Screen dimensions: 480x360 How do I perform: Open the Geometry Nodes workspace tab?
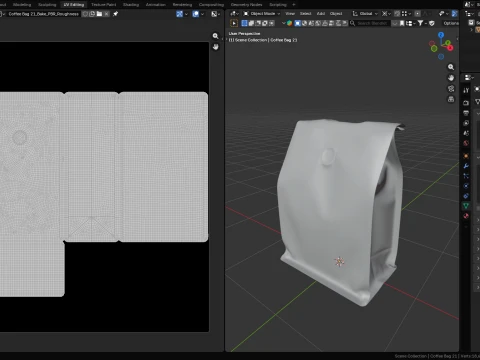246,5
